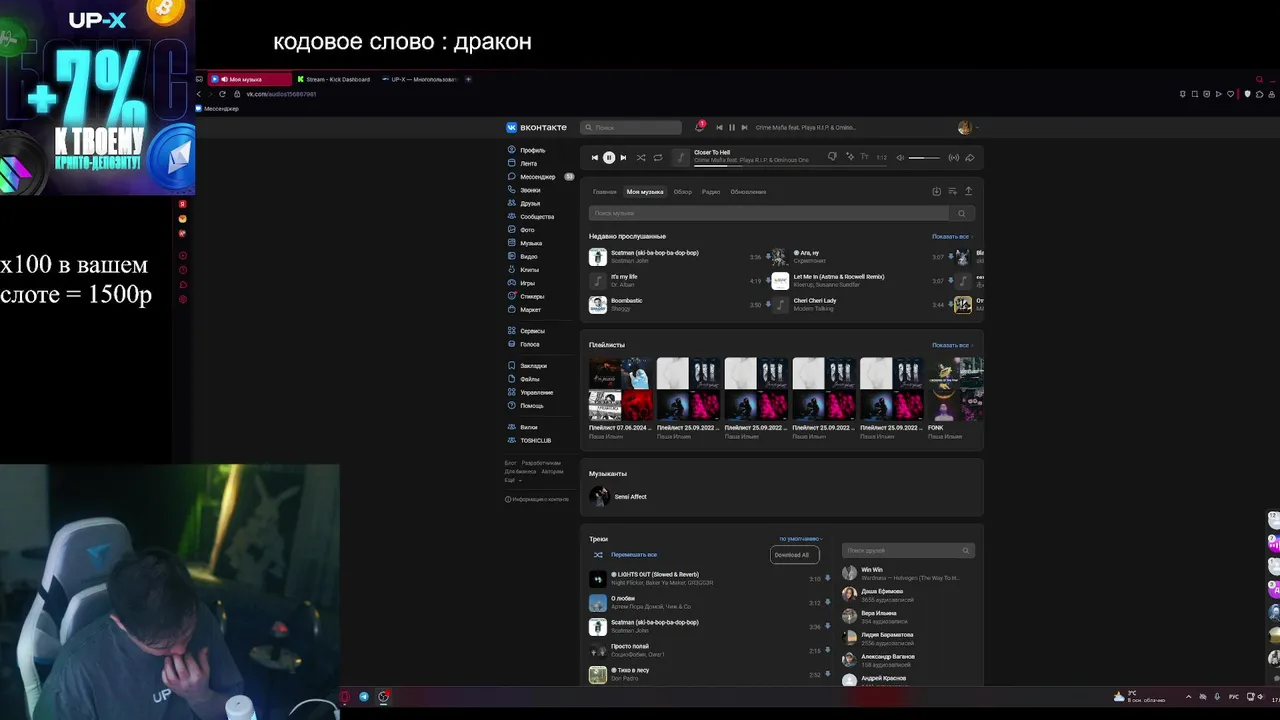Pause music from the top header mini-player
This screenshot has width=1280, height=720.
click(x=731, y=127)
